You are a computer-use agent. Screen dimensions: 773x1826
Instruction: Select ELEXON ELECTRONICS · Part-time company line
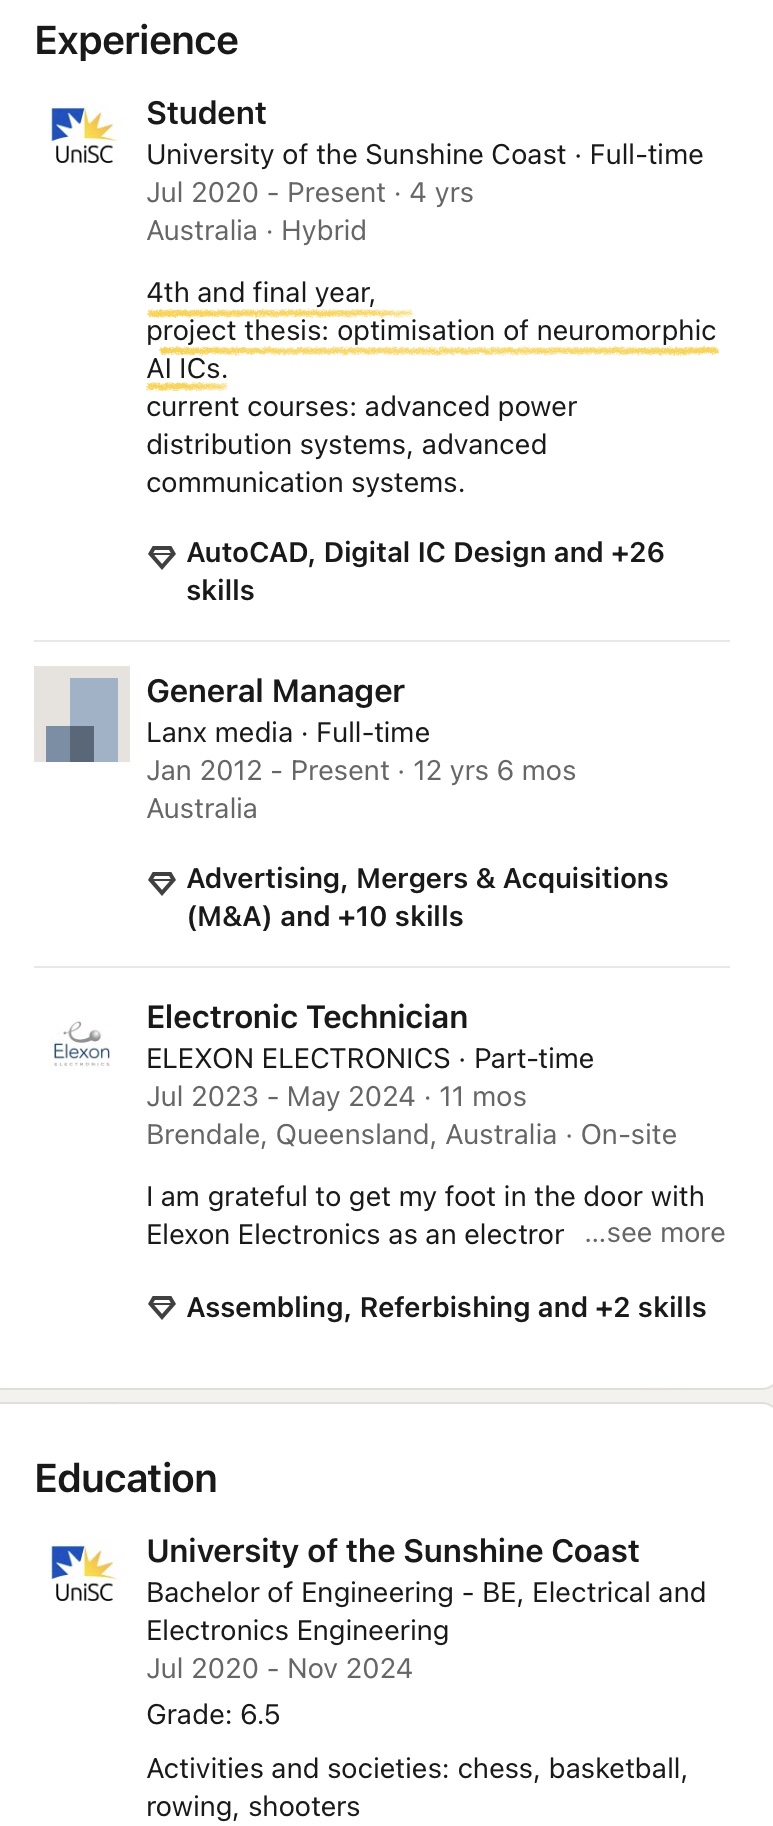click(x=370, y=1059)
